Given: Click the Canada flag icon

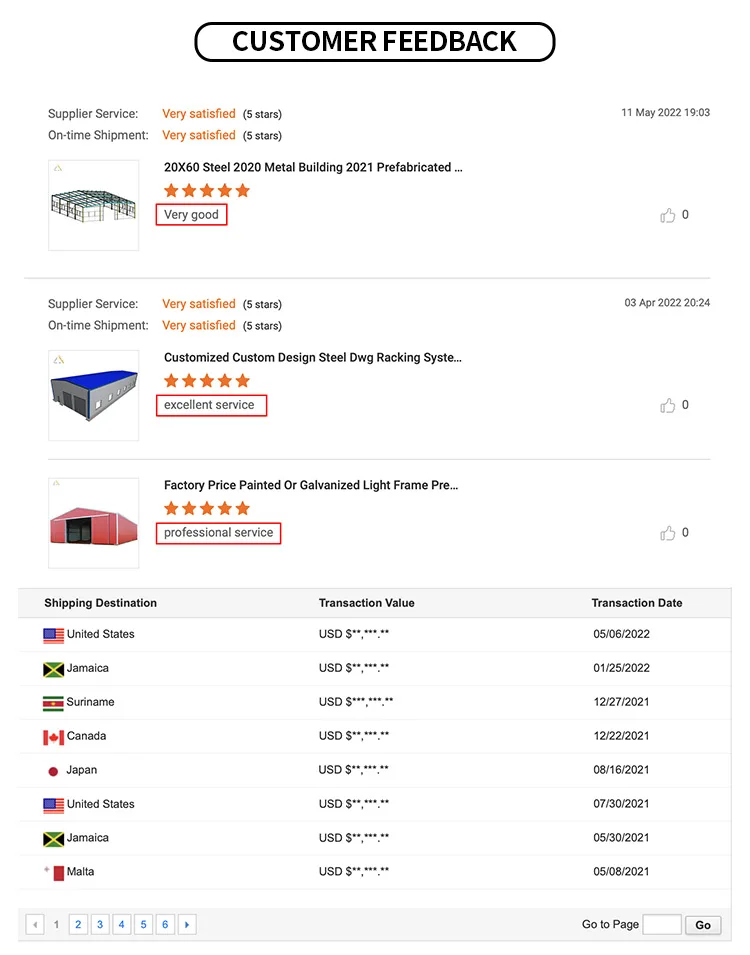Looking at the screenshot, I should [x=53, y=737].
